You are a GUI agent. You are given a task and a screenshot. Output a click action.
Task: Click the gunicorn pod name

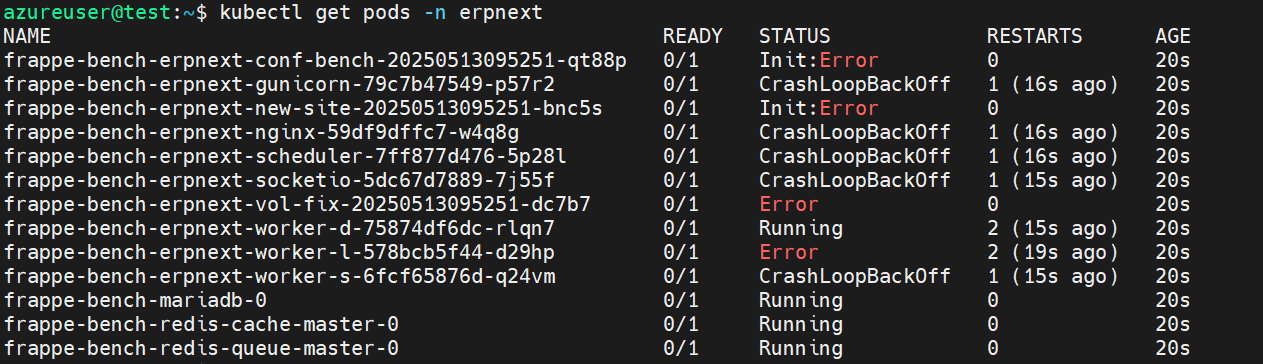(279, 84)
